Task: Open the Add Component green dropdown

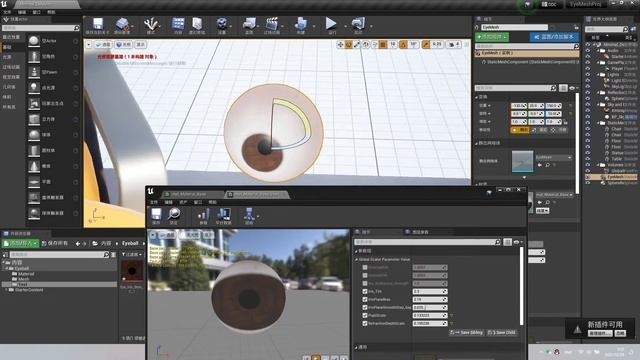Action: pyautogui.click(x=492, y=37)
